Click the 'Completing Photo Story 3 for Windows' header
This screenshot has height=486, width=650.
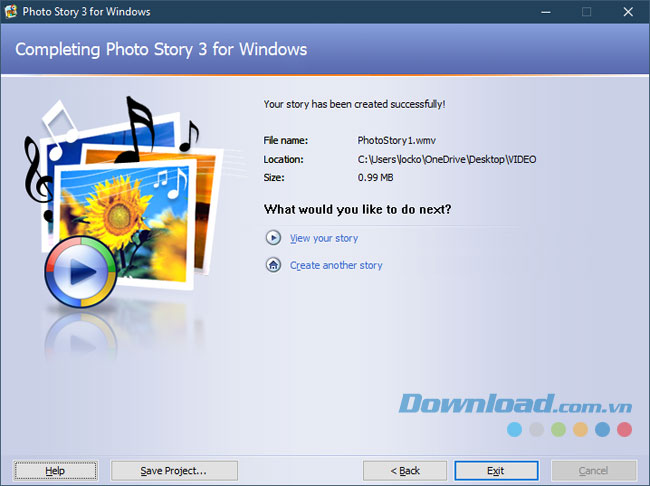[x=161, y=49]
